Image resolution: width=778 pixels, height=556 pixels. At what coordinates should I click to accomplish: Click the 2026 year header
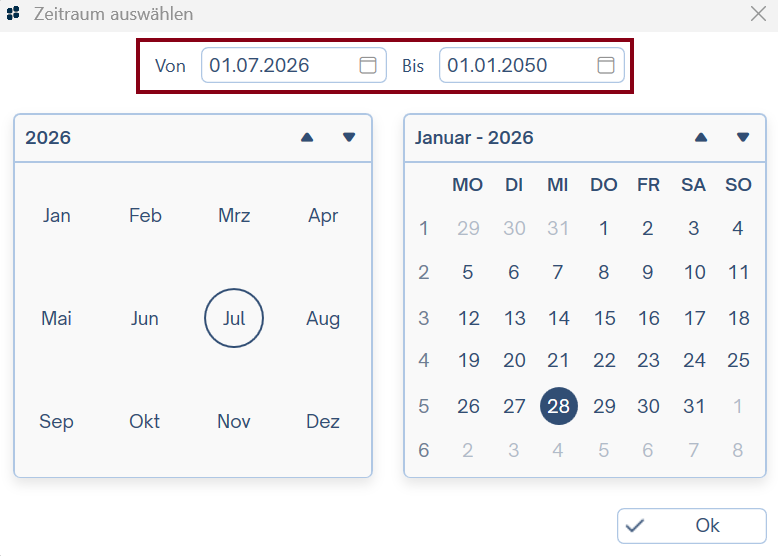click(x=48, y=138)
